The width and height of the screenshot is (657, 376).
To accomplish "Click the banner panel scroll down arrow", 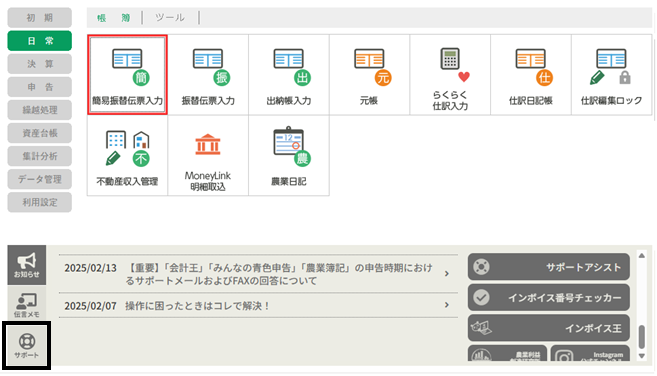I will click(x=641, y=356).
